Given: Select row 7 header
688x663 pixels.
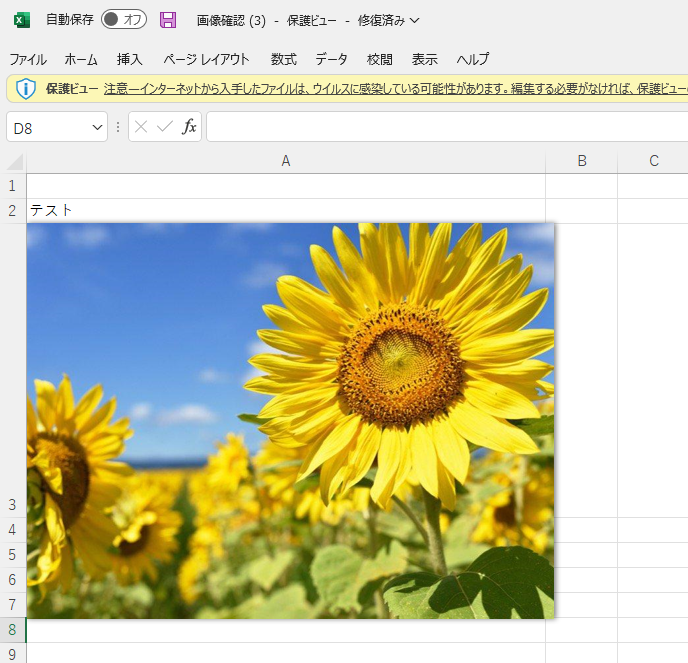Looking at the screenshot, I should 13,605.
